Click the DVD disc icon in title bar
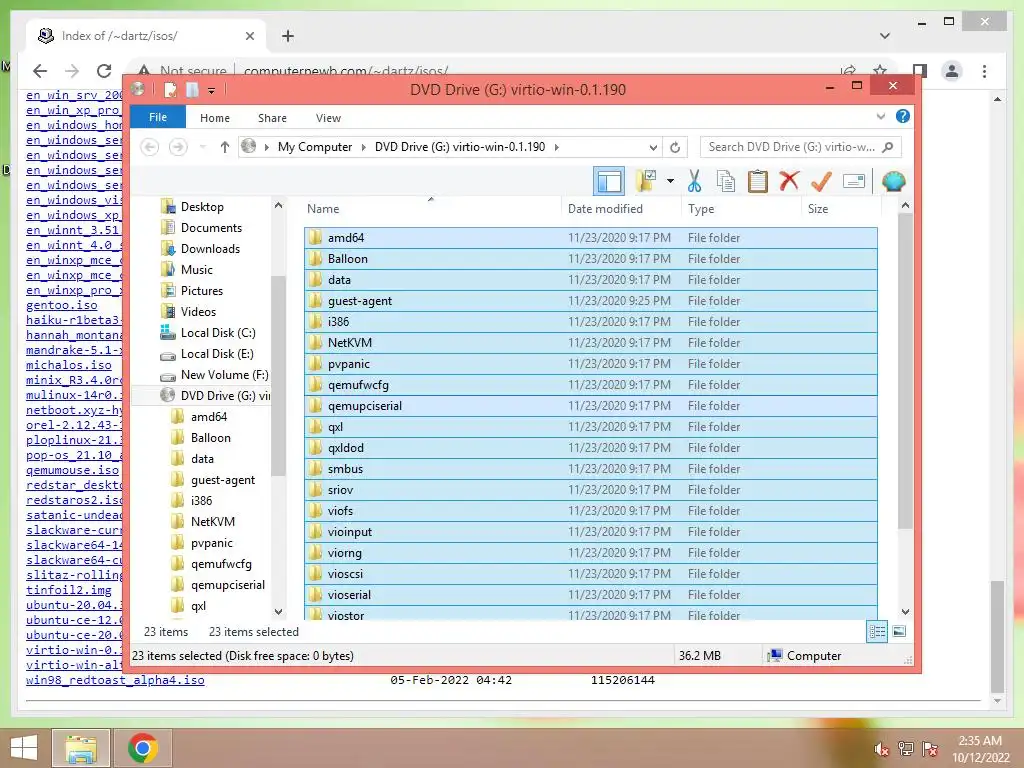 (x=138, y=89)
